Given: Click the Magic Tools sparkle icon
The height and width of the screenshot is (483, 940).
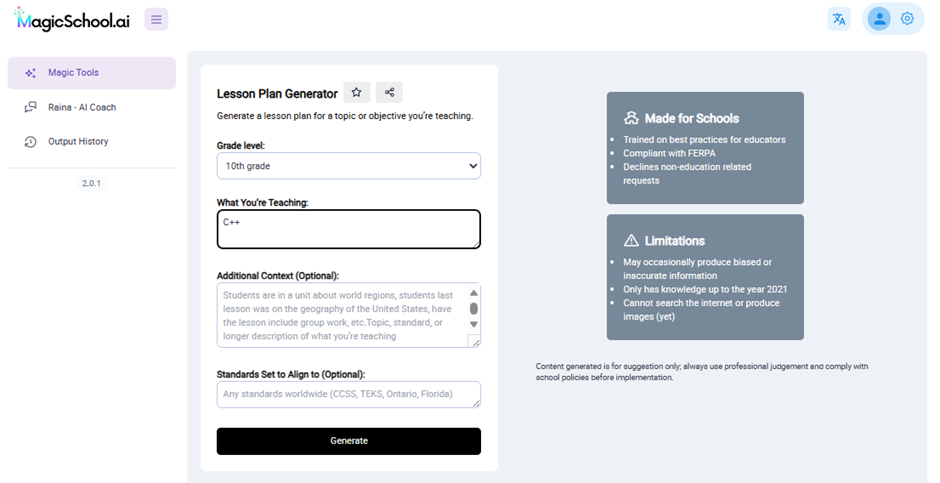Looking at the screenshot, I should pos(31,73).
